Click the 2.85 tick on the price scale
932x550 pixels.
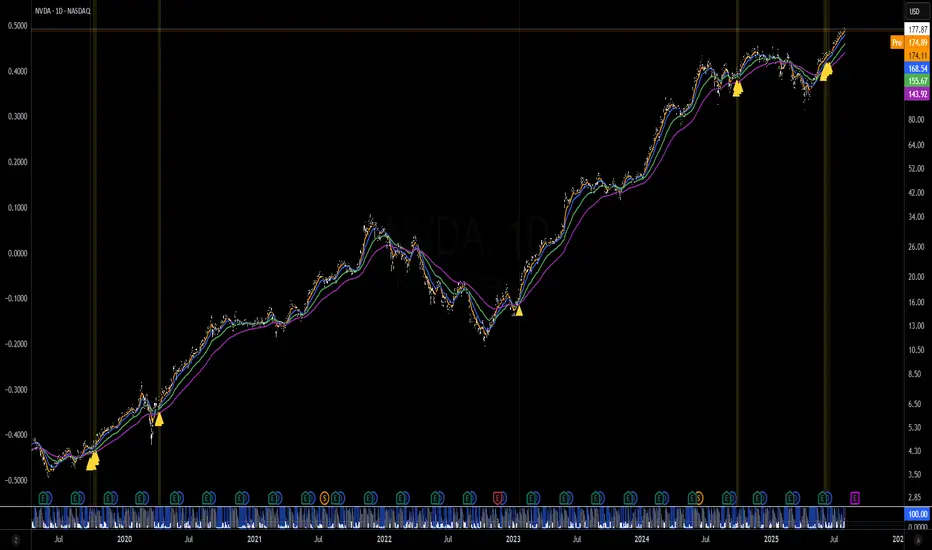[x=915, y=497]
